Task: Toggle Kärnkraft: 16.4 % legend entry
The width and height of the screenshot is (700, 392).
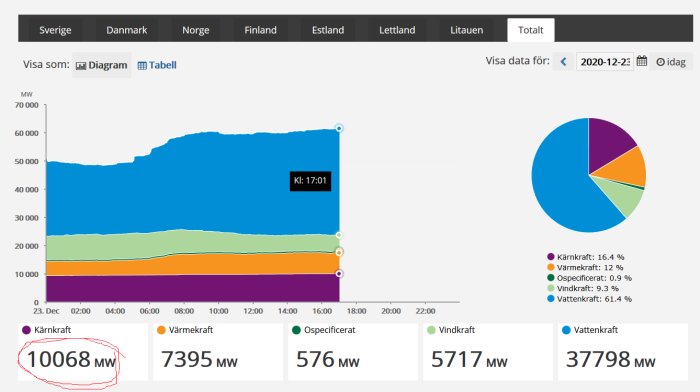Action: point(585,257)
